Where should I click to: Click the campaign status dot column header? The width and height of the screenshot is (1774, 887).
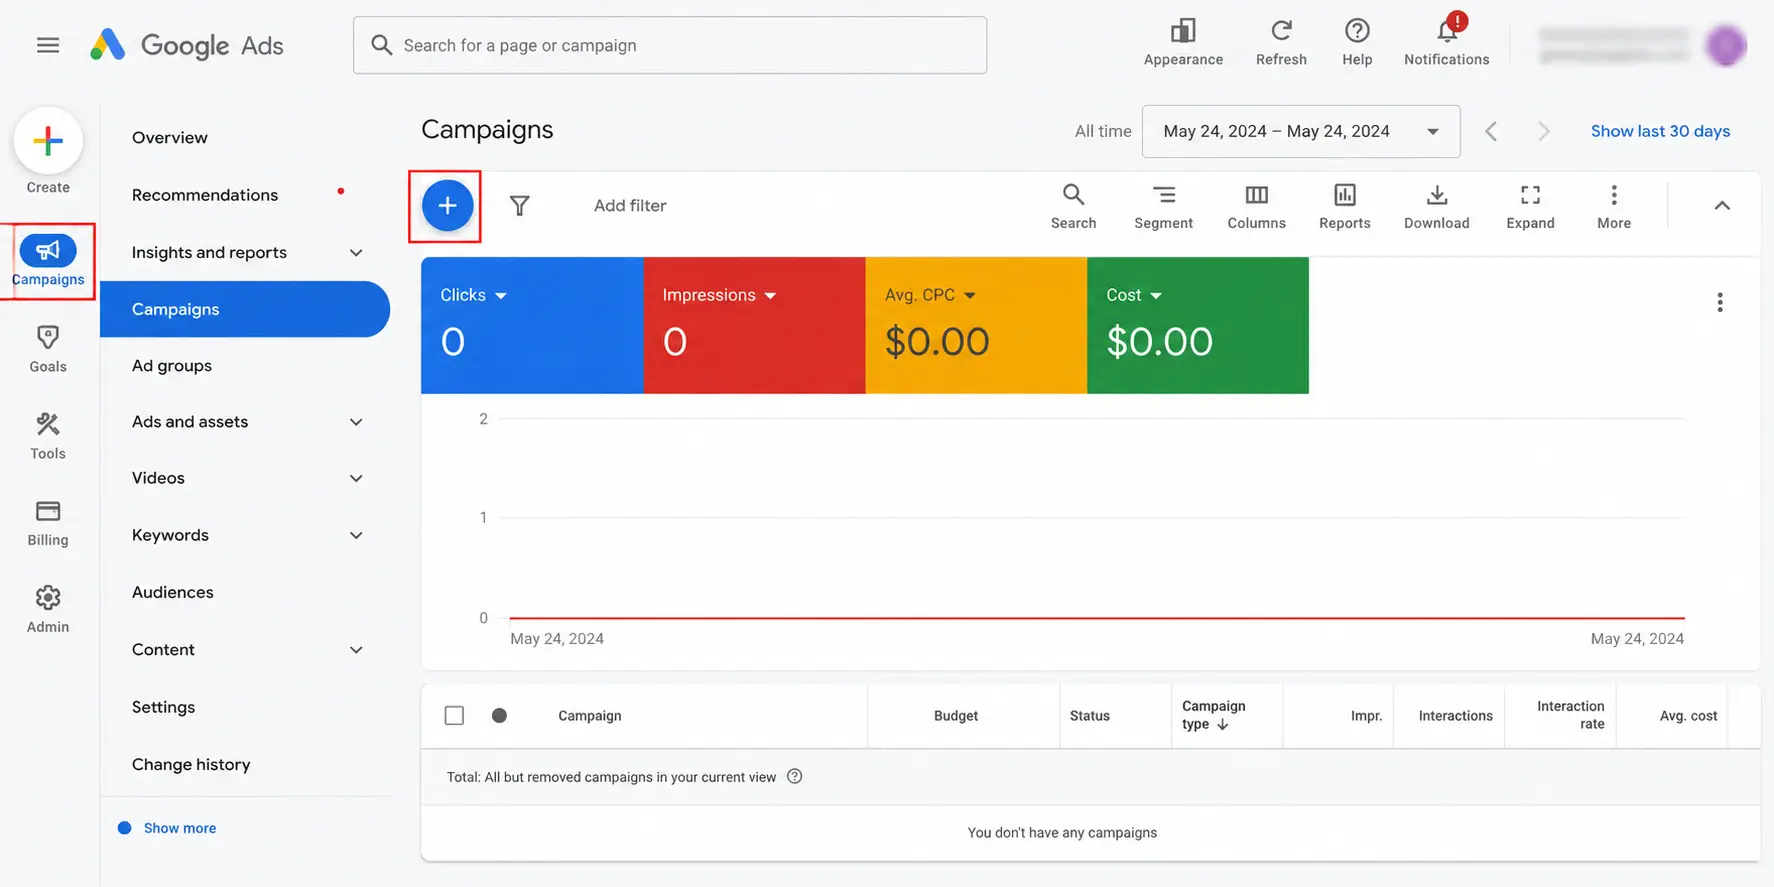tap(499, 715)
